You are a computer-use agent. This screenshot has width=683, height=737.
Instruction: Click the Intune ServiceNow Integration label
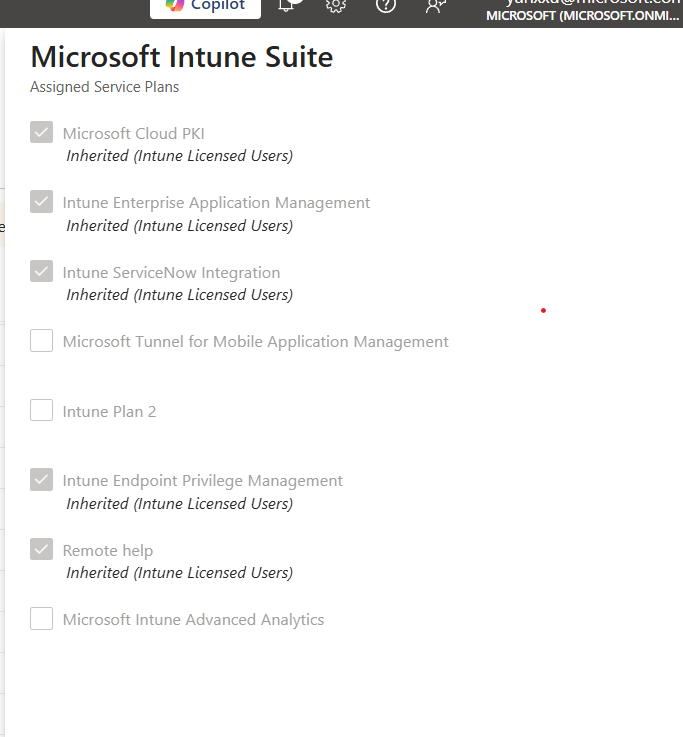tap(171, 273)
